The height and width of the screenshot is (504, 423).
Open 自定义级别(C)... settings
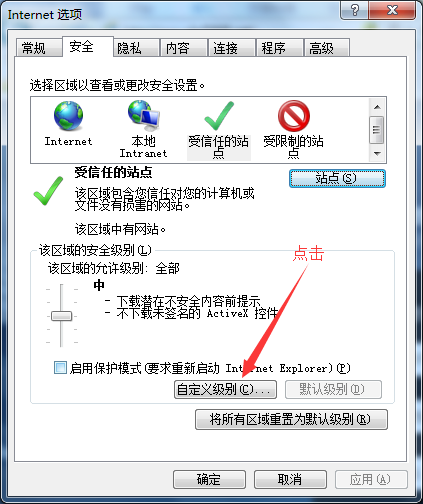[225, 389]
